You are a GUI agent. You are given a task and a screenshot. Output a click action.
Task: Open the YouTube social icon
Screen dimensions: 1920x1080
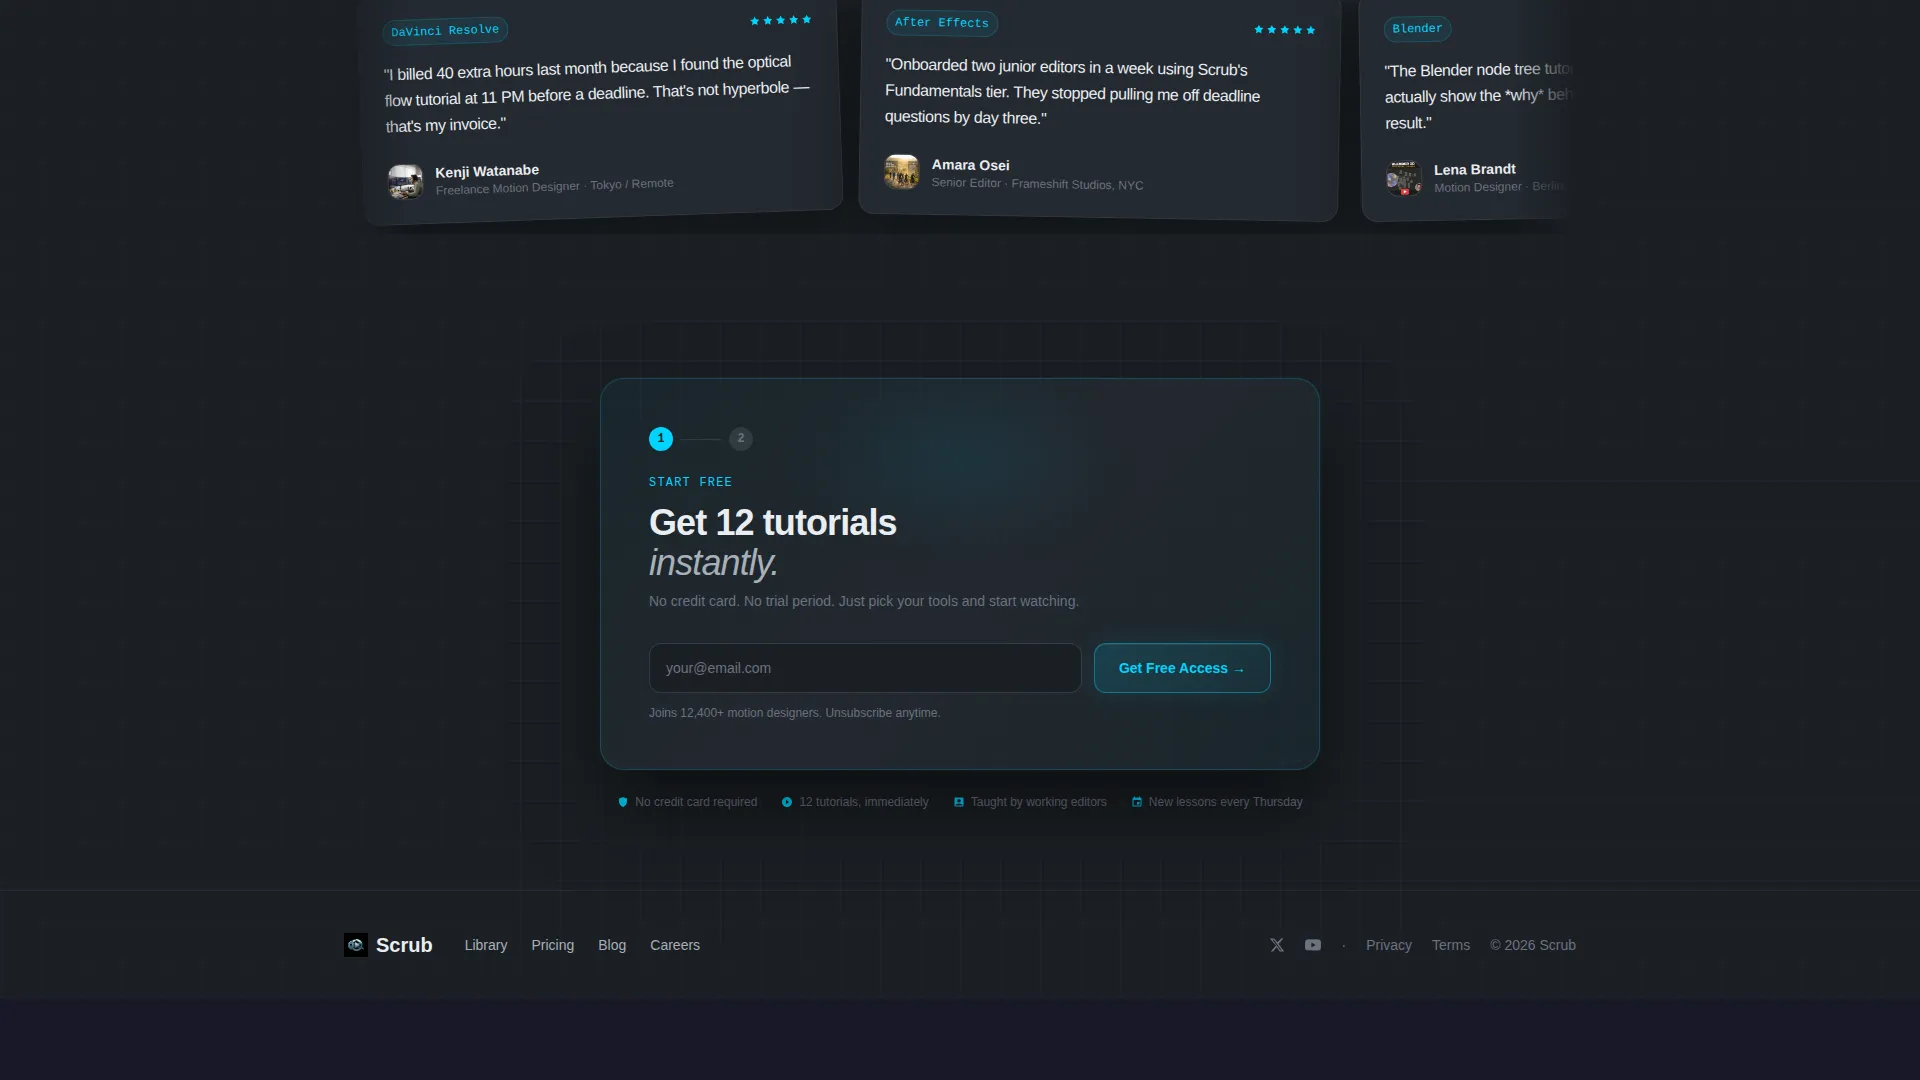[1313, 945]
